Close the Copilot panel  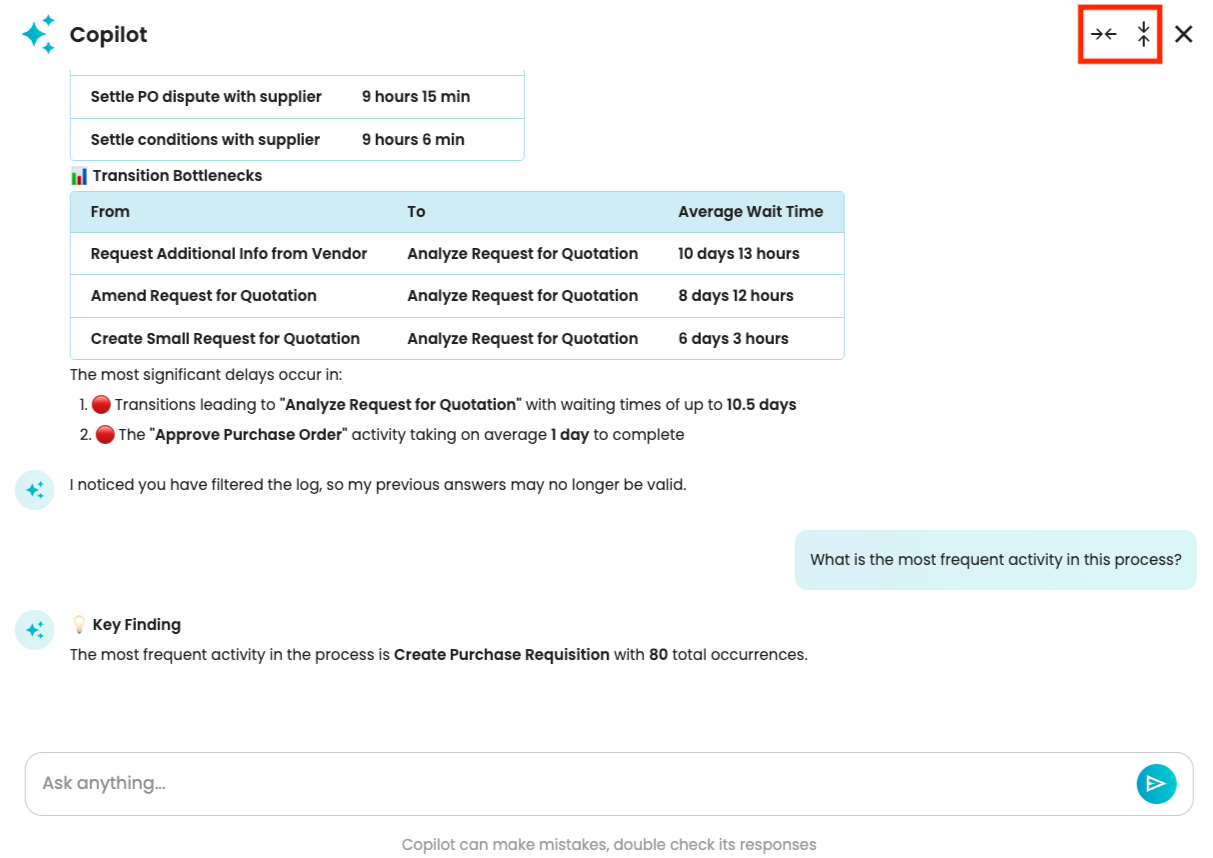(1184, 35)
